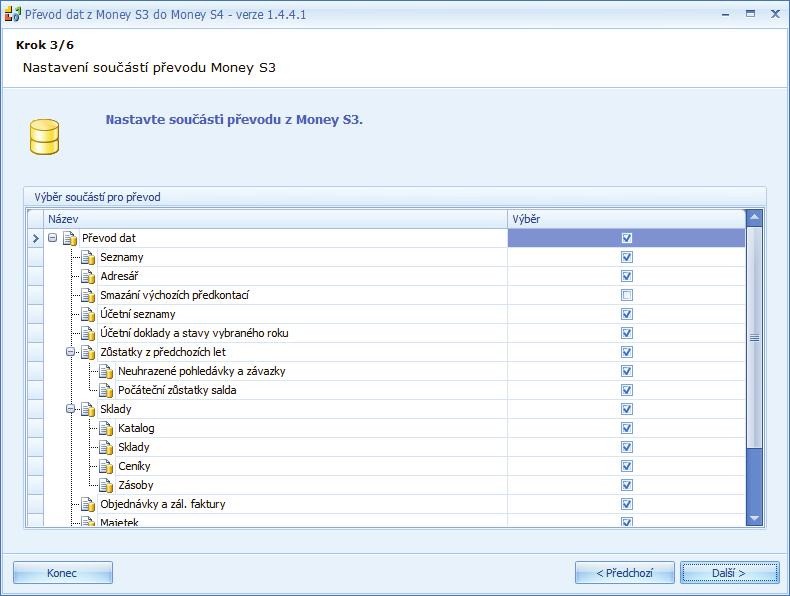Toggle Počáteční zůstatky salda checkbox
Image resolution: width=790 pixels, height=596 pixels.
coord(627,390)
